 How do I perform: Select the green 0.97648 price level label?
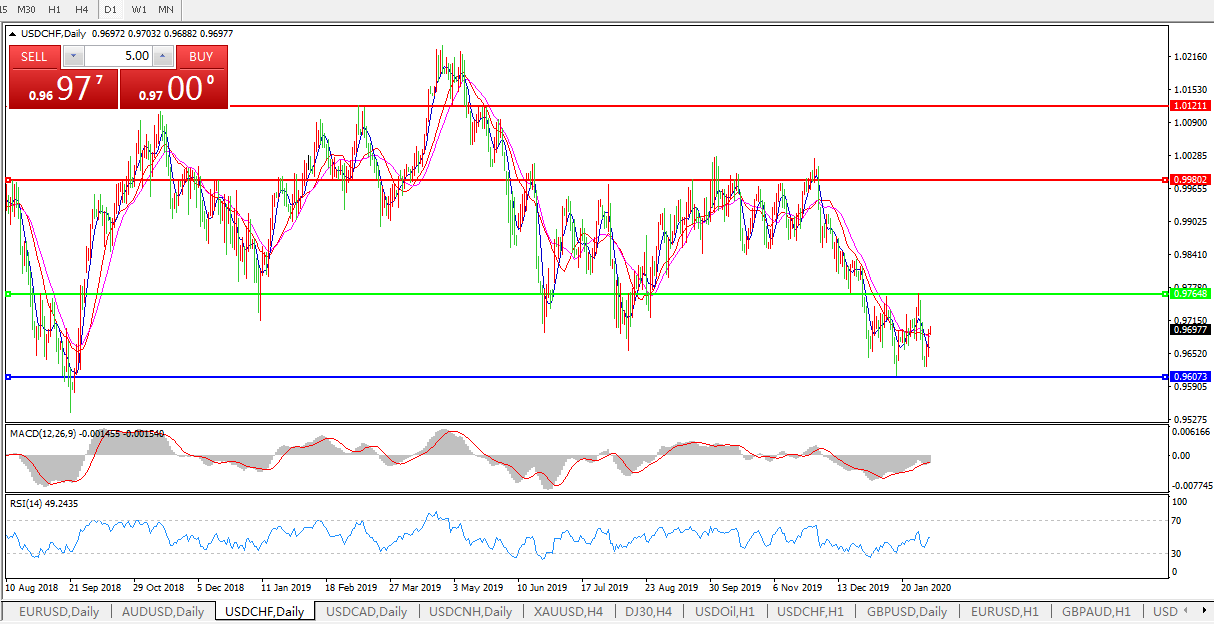[x=1190, y=294]
